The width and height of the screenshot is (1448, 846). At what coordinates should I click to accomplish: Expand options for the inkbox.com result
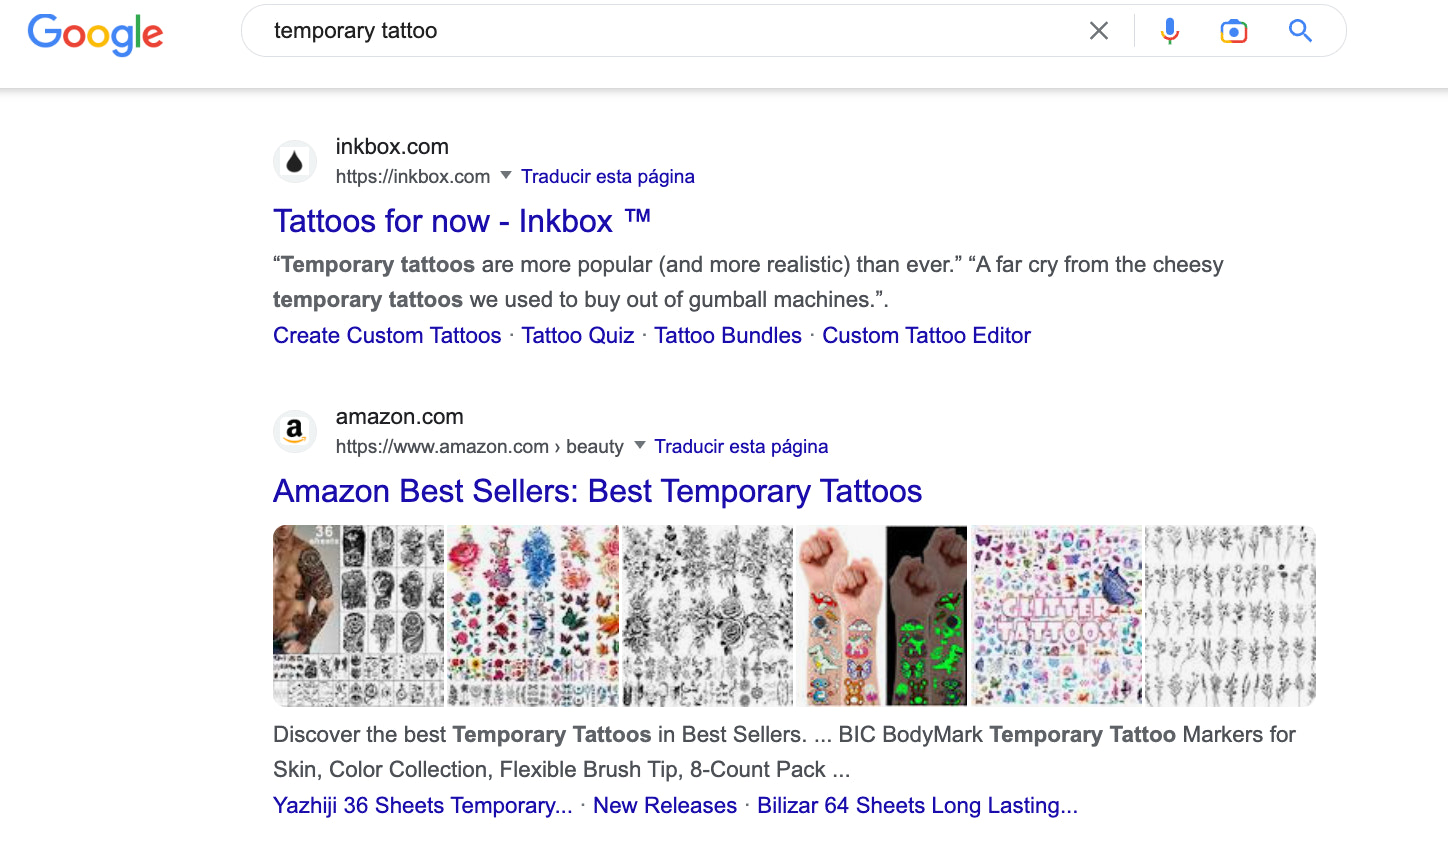click(506, 176)
